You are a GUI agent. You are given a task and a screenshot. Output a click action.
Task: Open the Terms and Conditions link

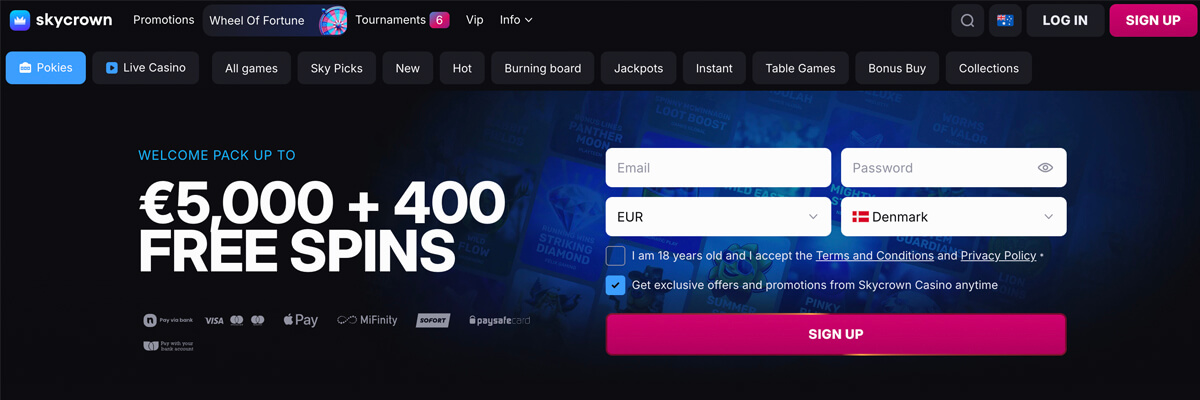click(x=875, y=256)
